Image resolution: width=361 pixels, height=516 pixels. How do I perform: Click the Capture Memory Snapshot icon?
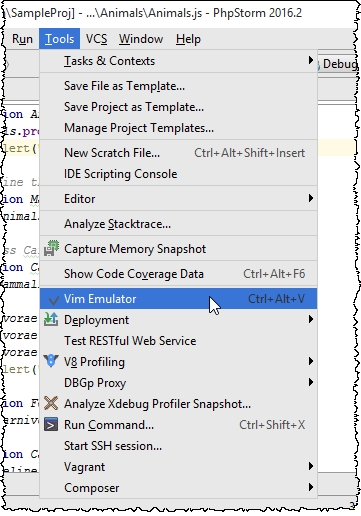pyautogui.click(x=51, y=249)
